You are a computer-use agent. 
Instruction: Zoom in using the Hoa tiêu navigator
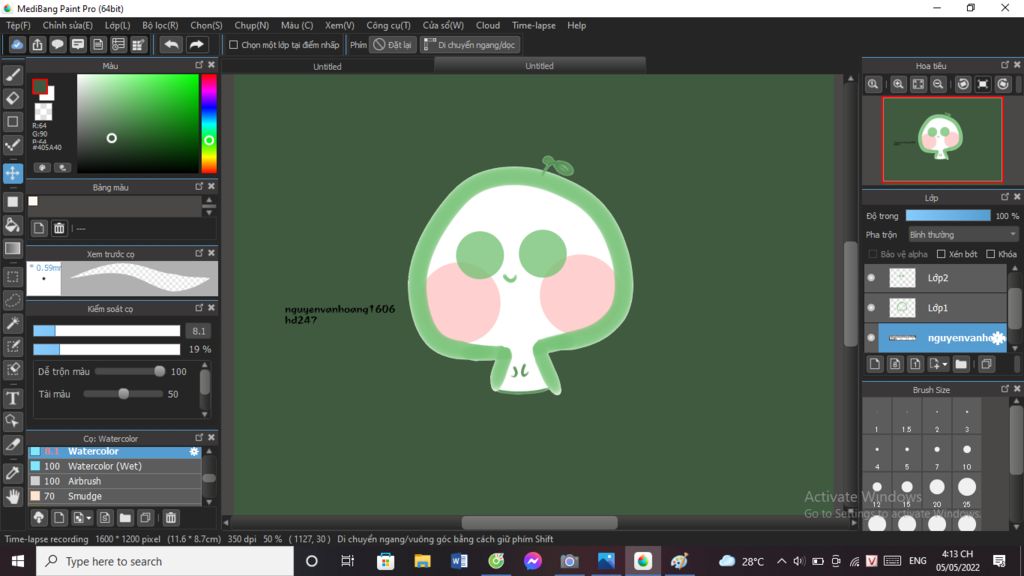[899, 84]
